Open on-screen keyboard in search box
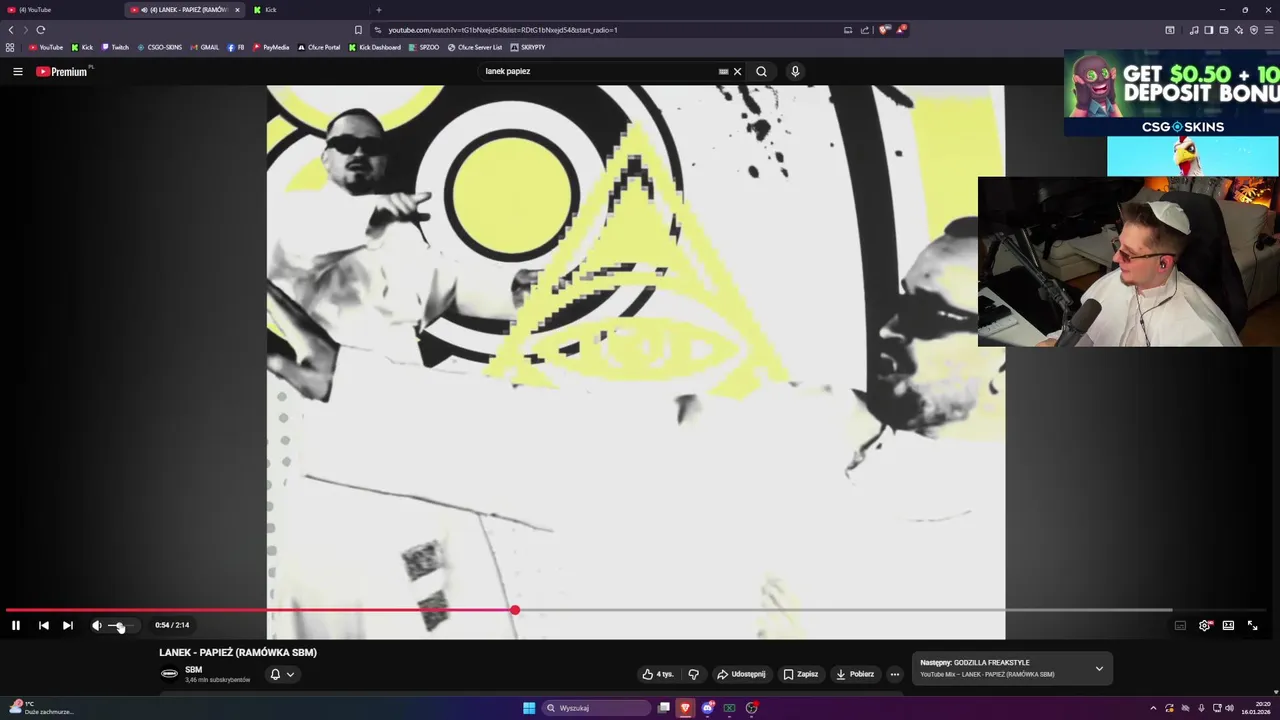The image size is (1280, 720). tap(723, 71)
